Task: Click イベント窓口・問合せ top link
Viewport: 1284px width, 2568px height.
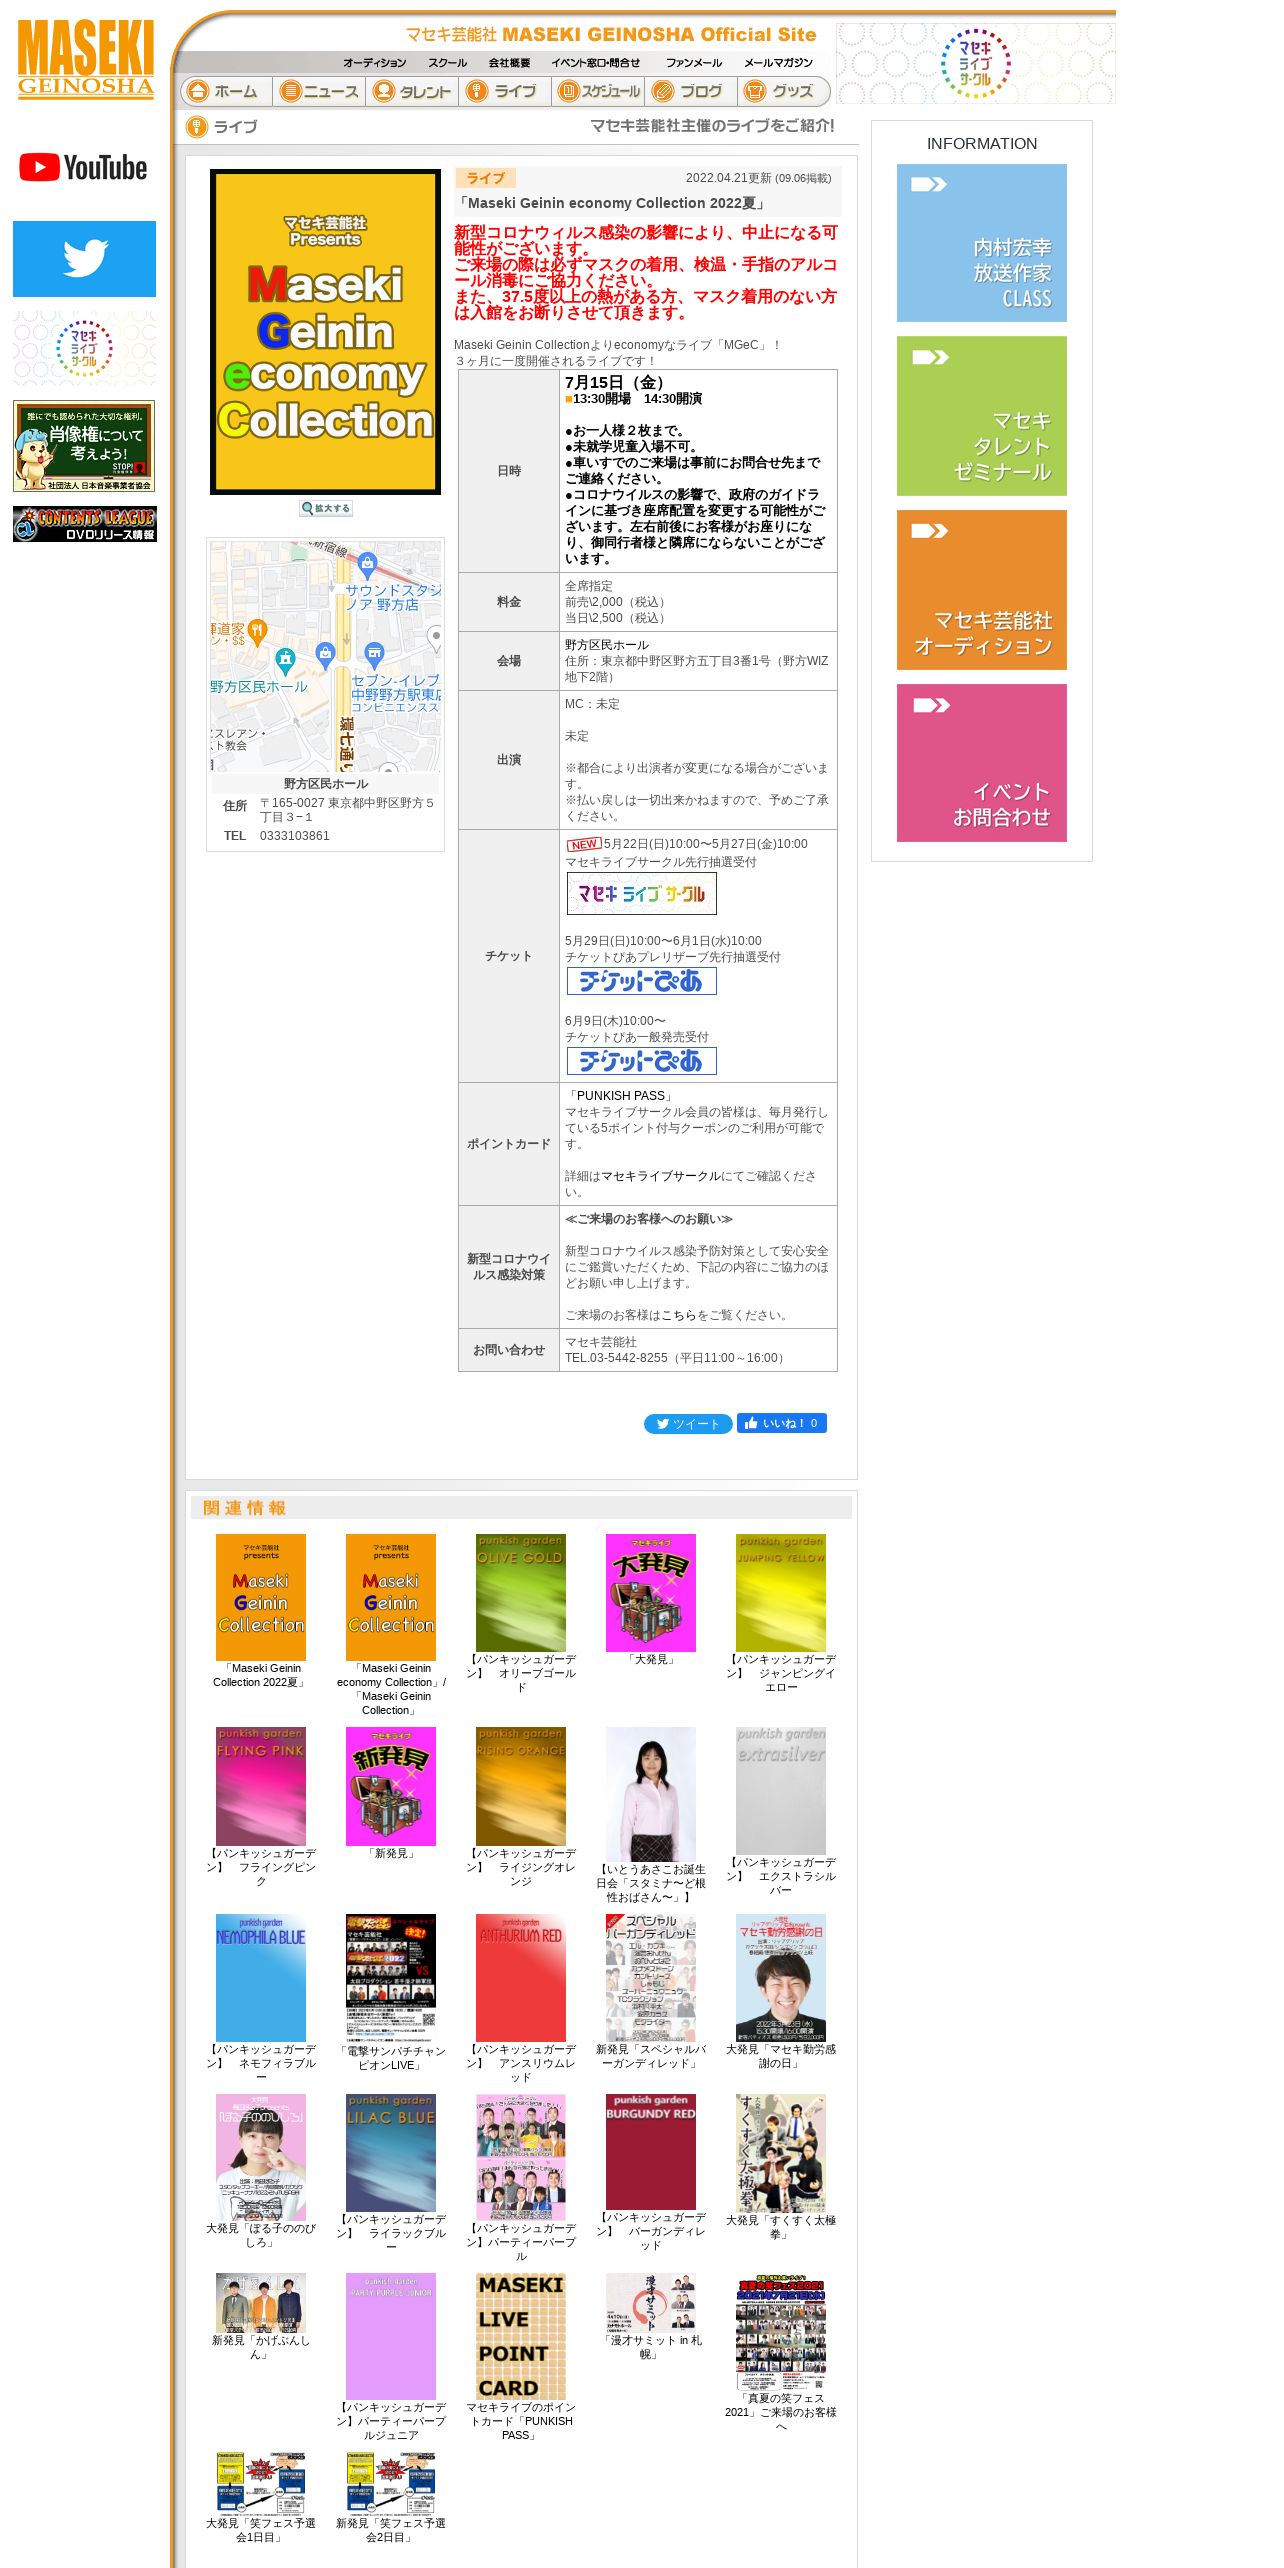Action: click(x=596, y=63)
